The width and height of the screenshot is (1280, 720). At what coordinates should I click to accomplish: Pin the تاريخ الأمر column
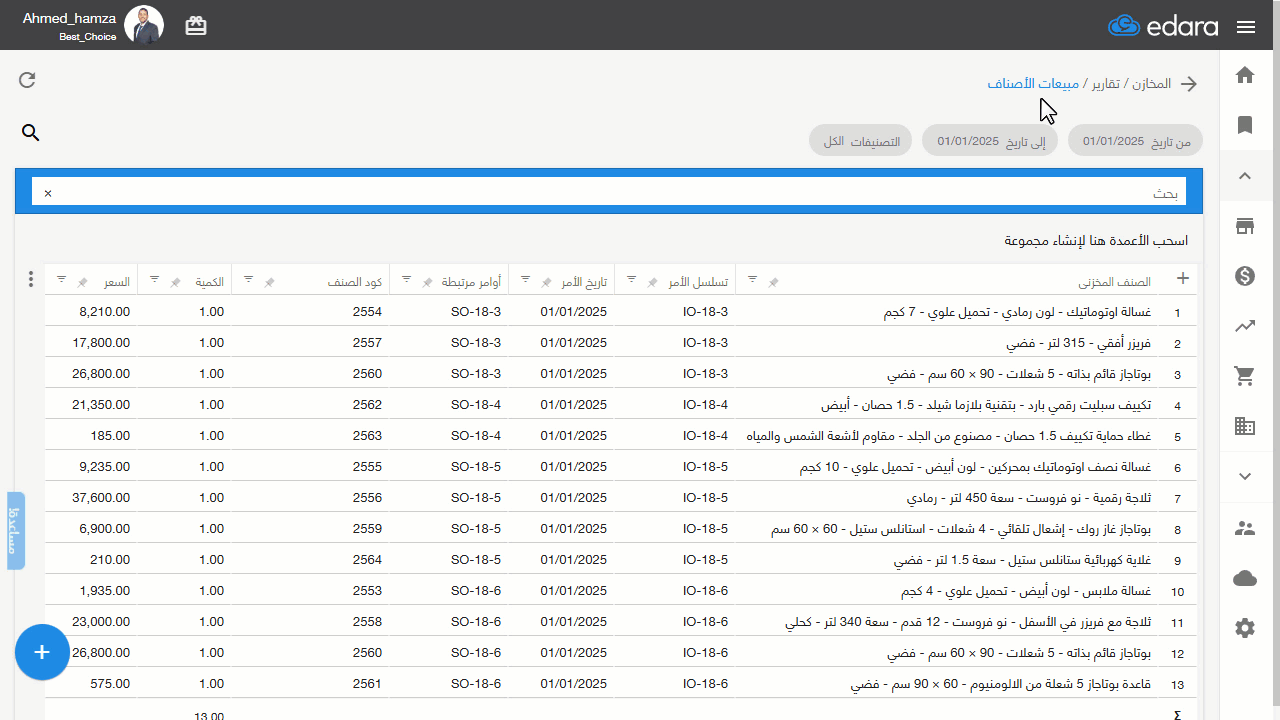tap(546, 283)
